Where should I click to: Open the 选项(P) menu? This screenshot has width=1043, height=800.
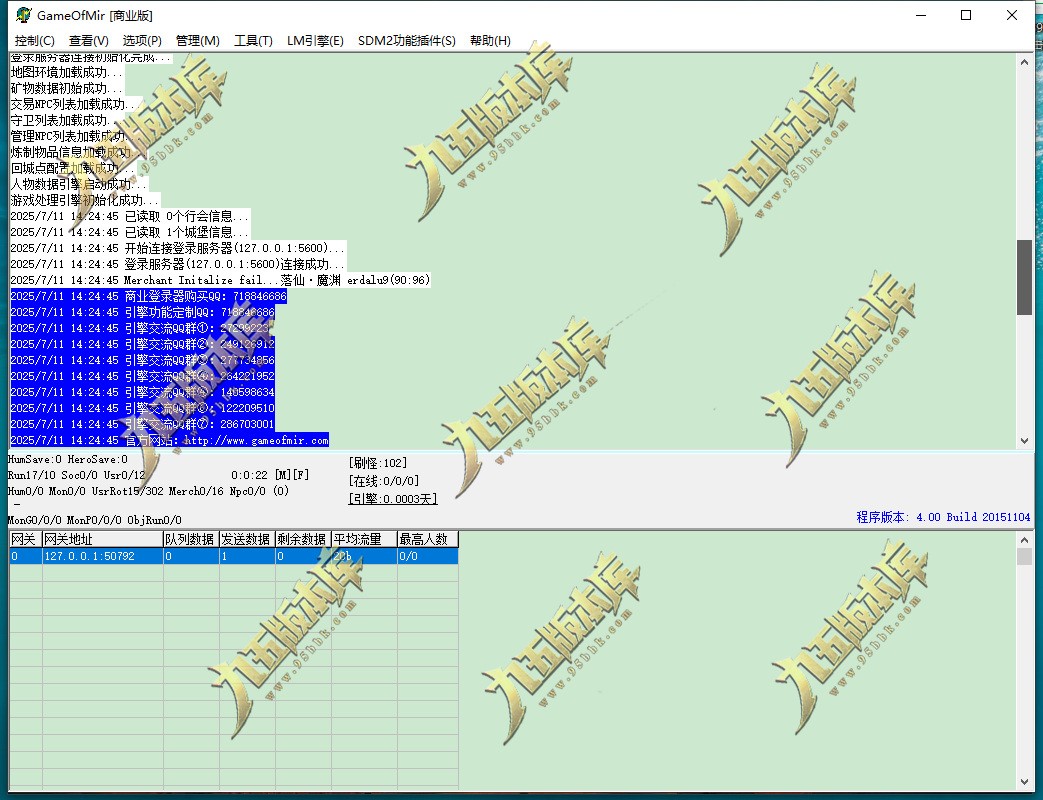point(142,41)
